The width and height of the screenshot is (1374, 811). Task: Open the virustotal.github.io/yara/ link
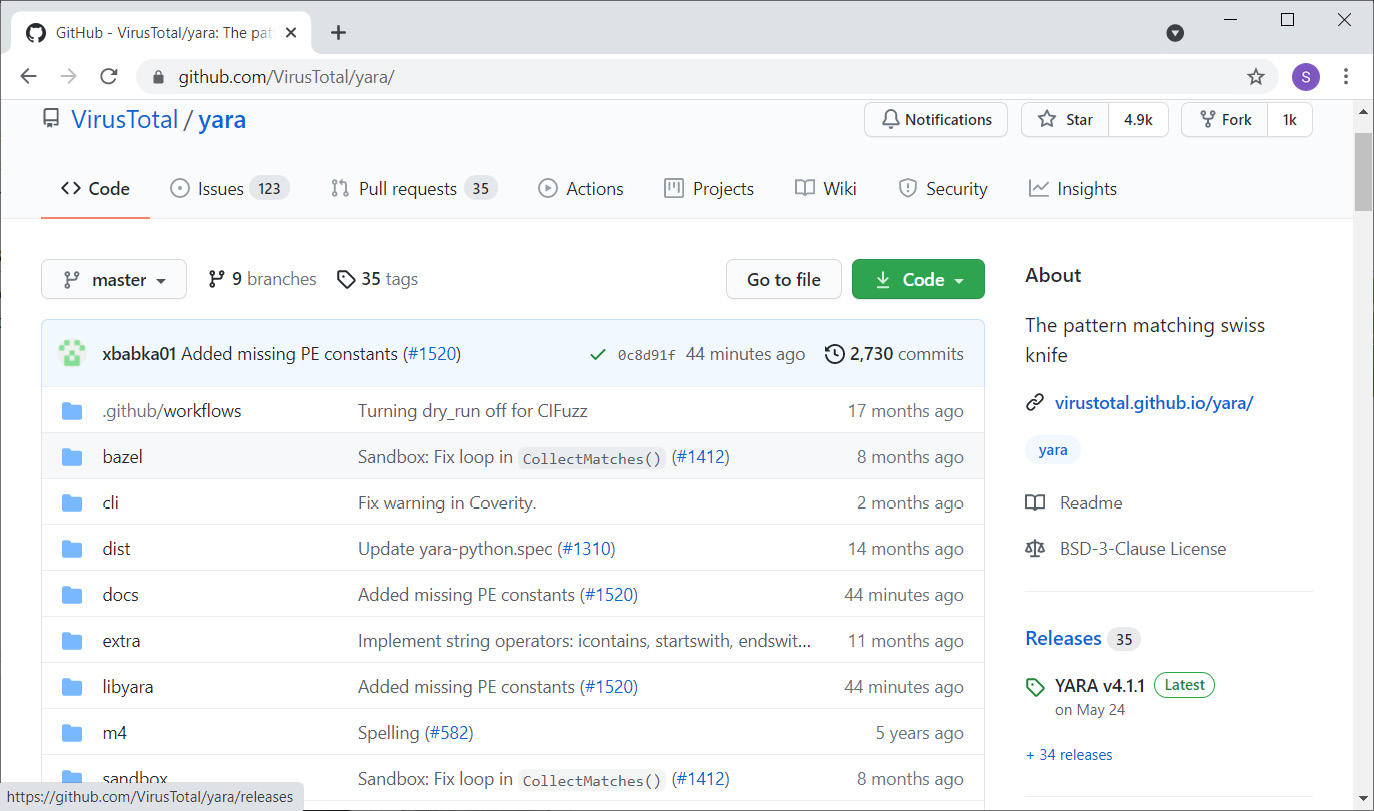point(1154,403)
